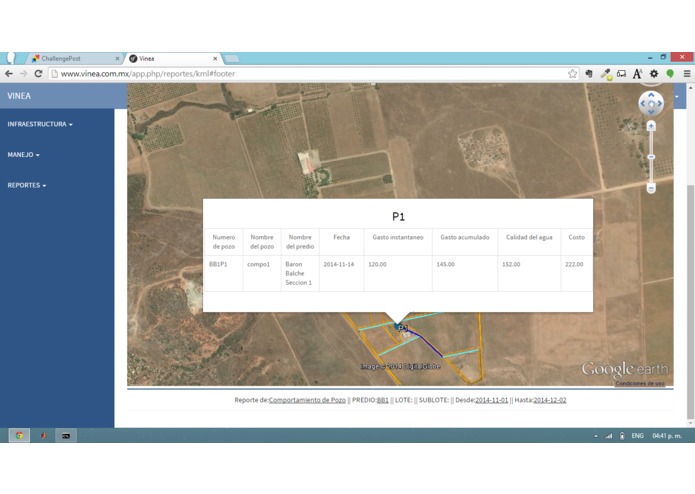Open the terminal icon in the taskbar

(x=66, y=436)
